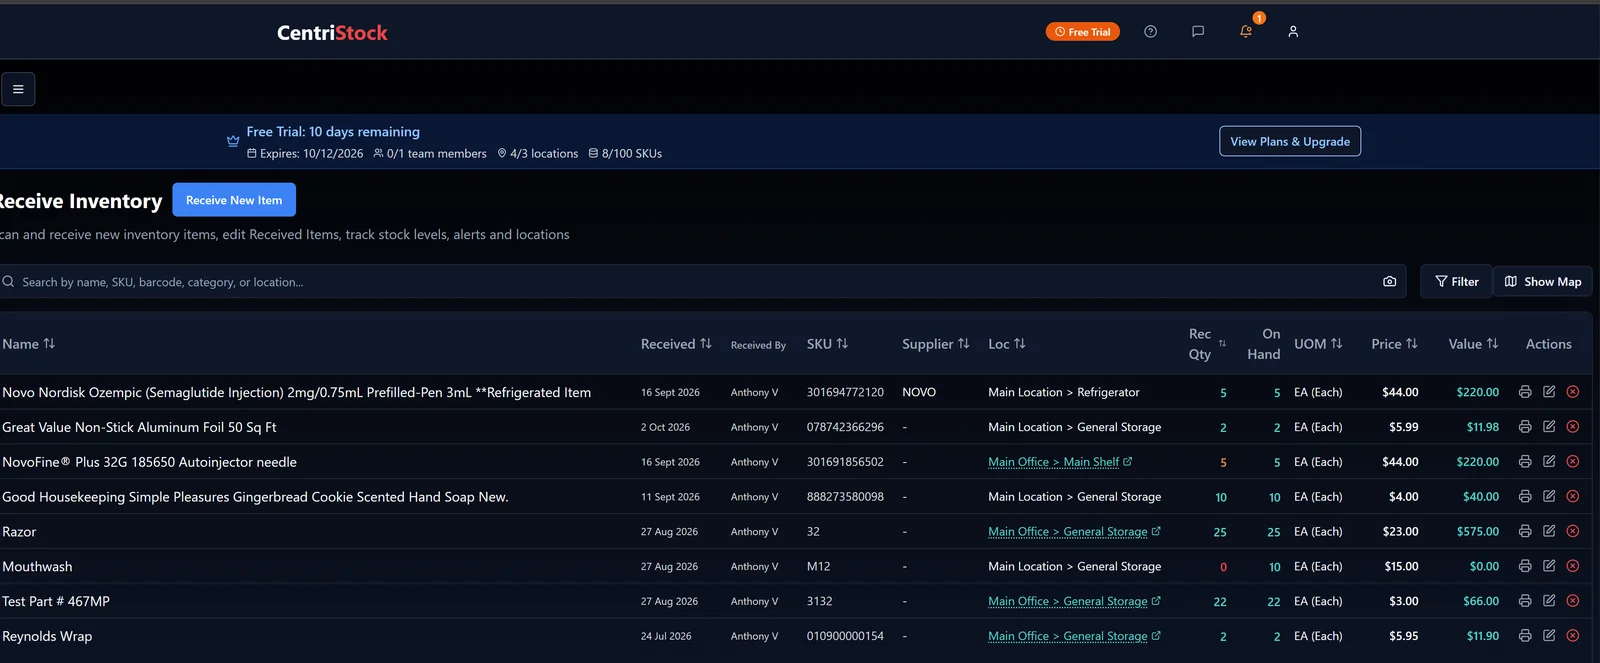Click Receive New Item button
Image resolution: width=1600 pixels, height=663 pixels.
click(234, 200)
